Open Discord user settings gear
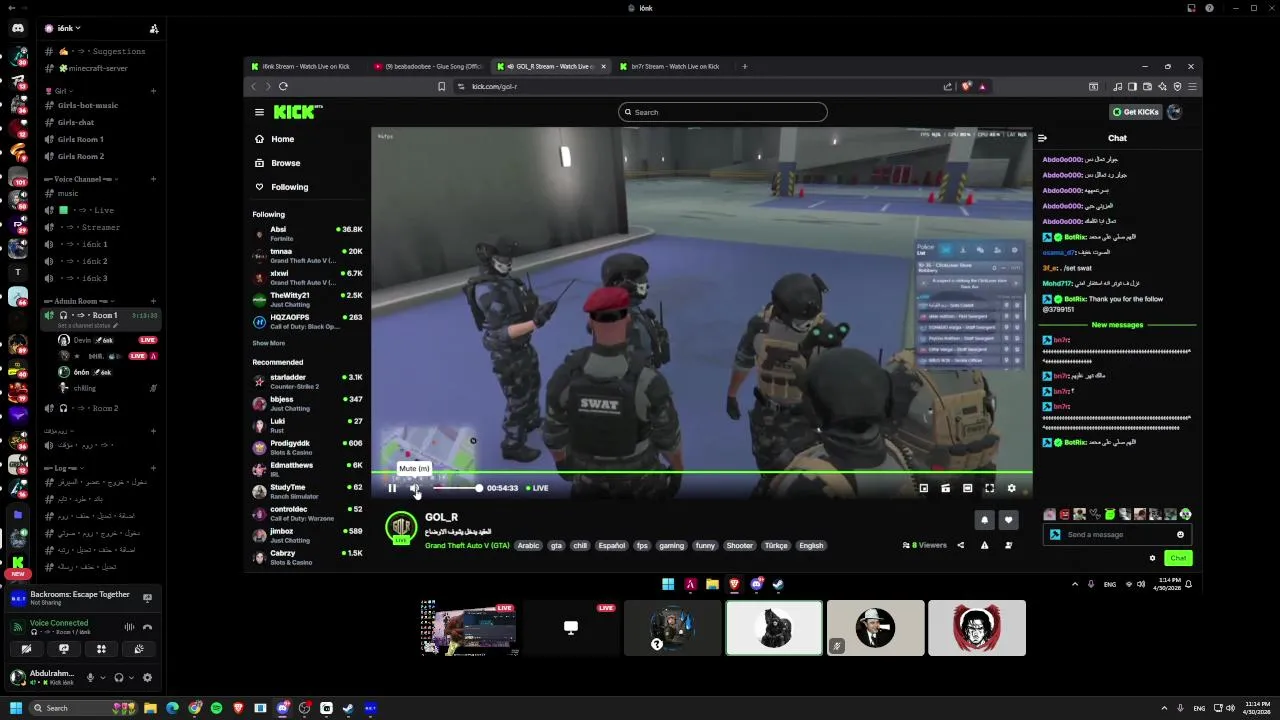This screenshot has height=720, width=1280. click(147, 678)
